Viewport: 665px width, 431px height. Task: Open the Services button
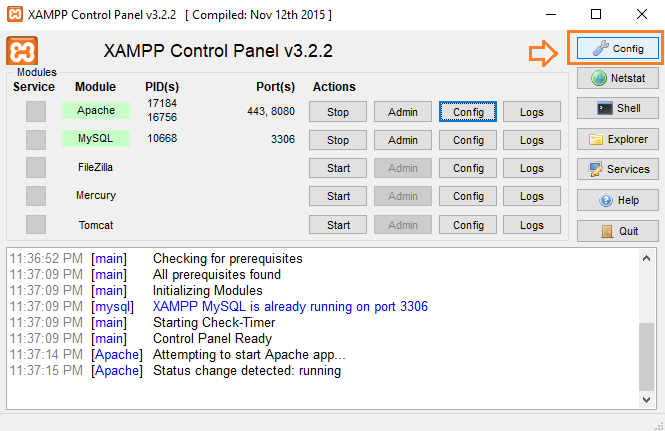click(618, 169)
